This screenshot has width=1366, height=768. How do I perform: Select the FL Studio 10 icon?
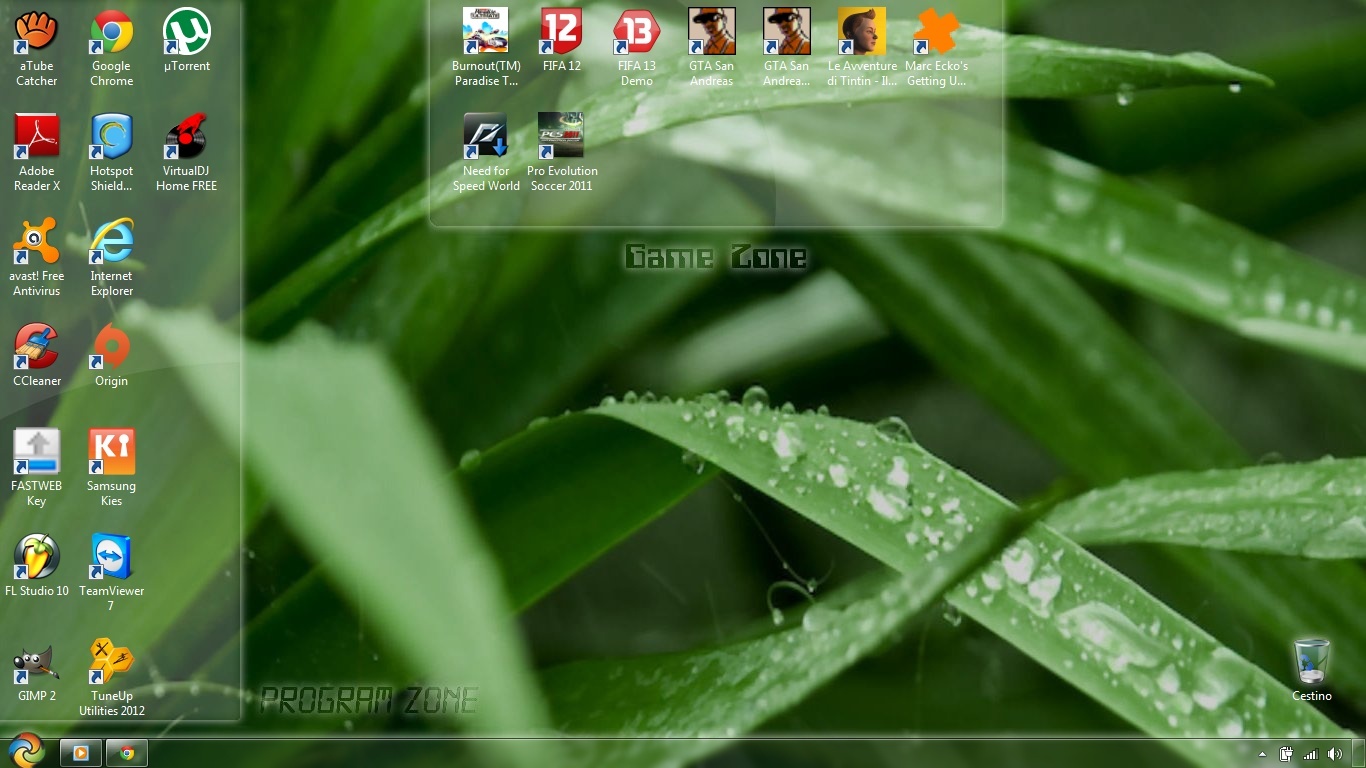tap(37, 566)
